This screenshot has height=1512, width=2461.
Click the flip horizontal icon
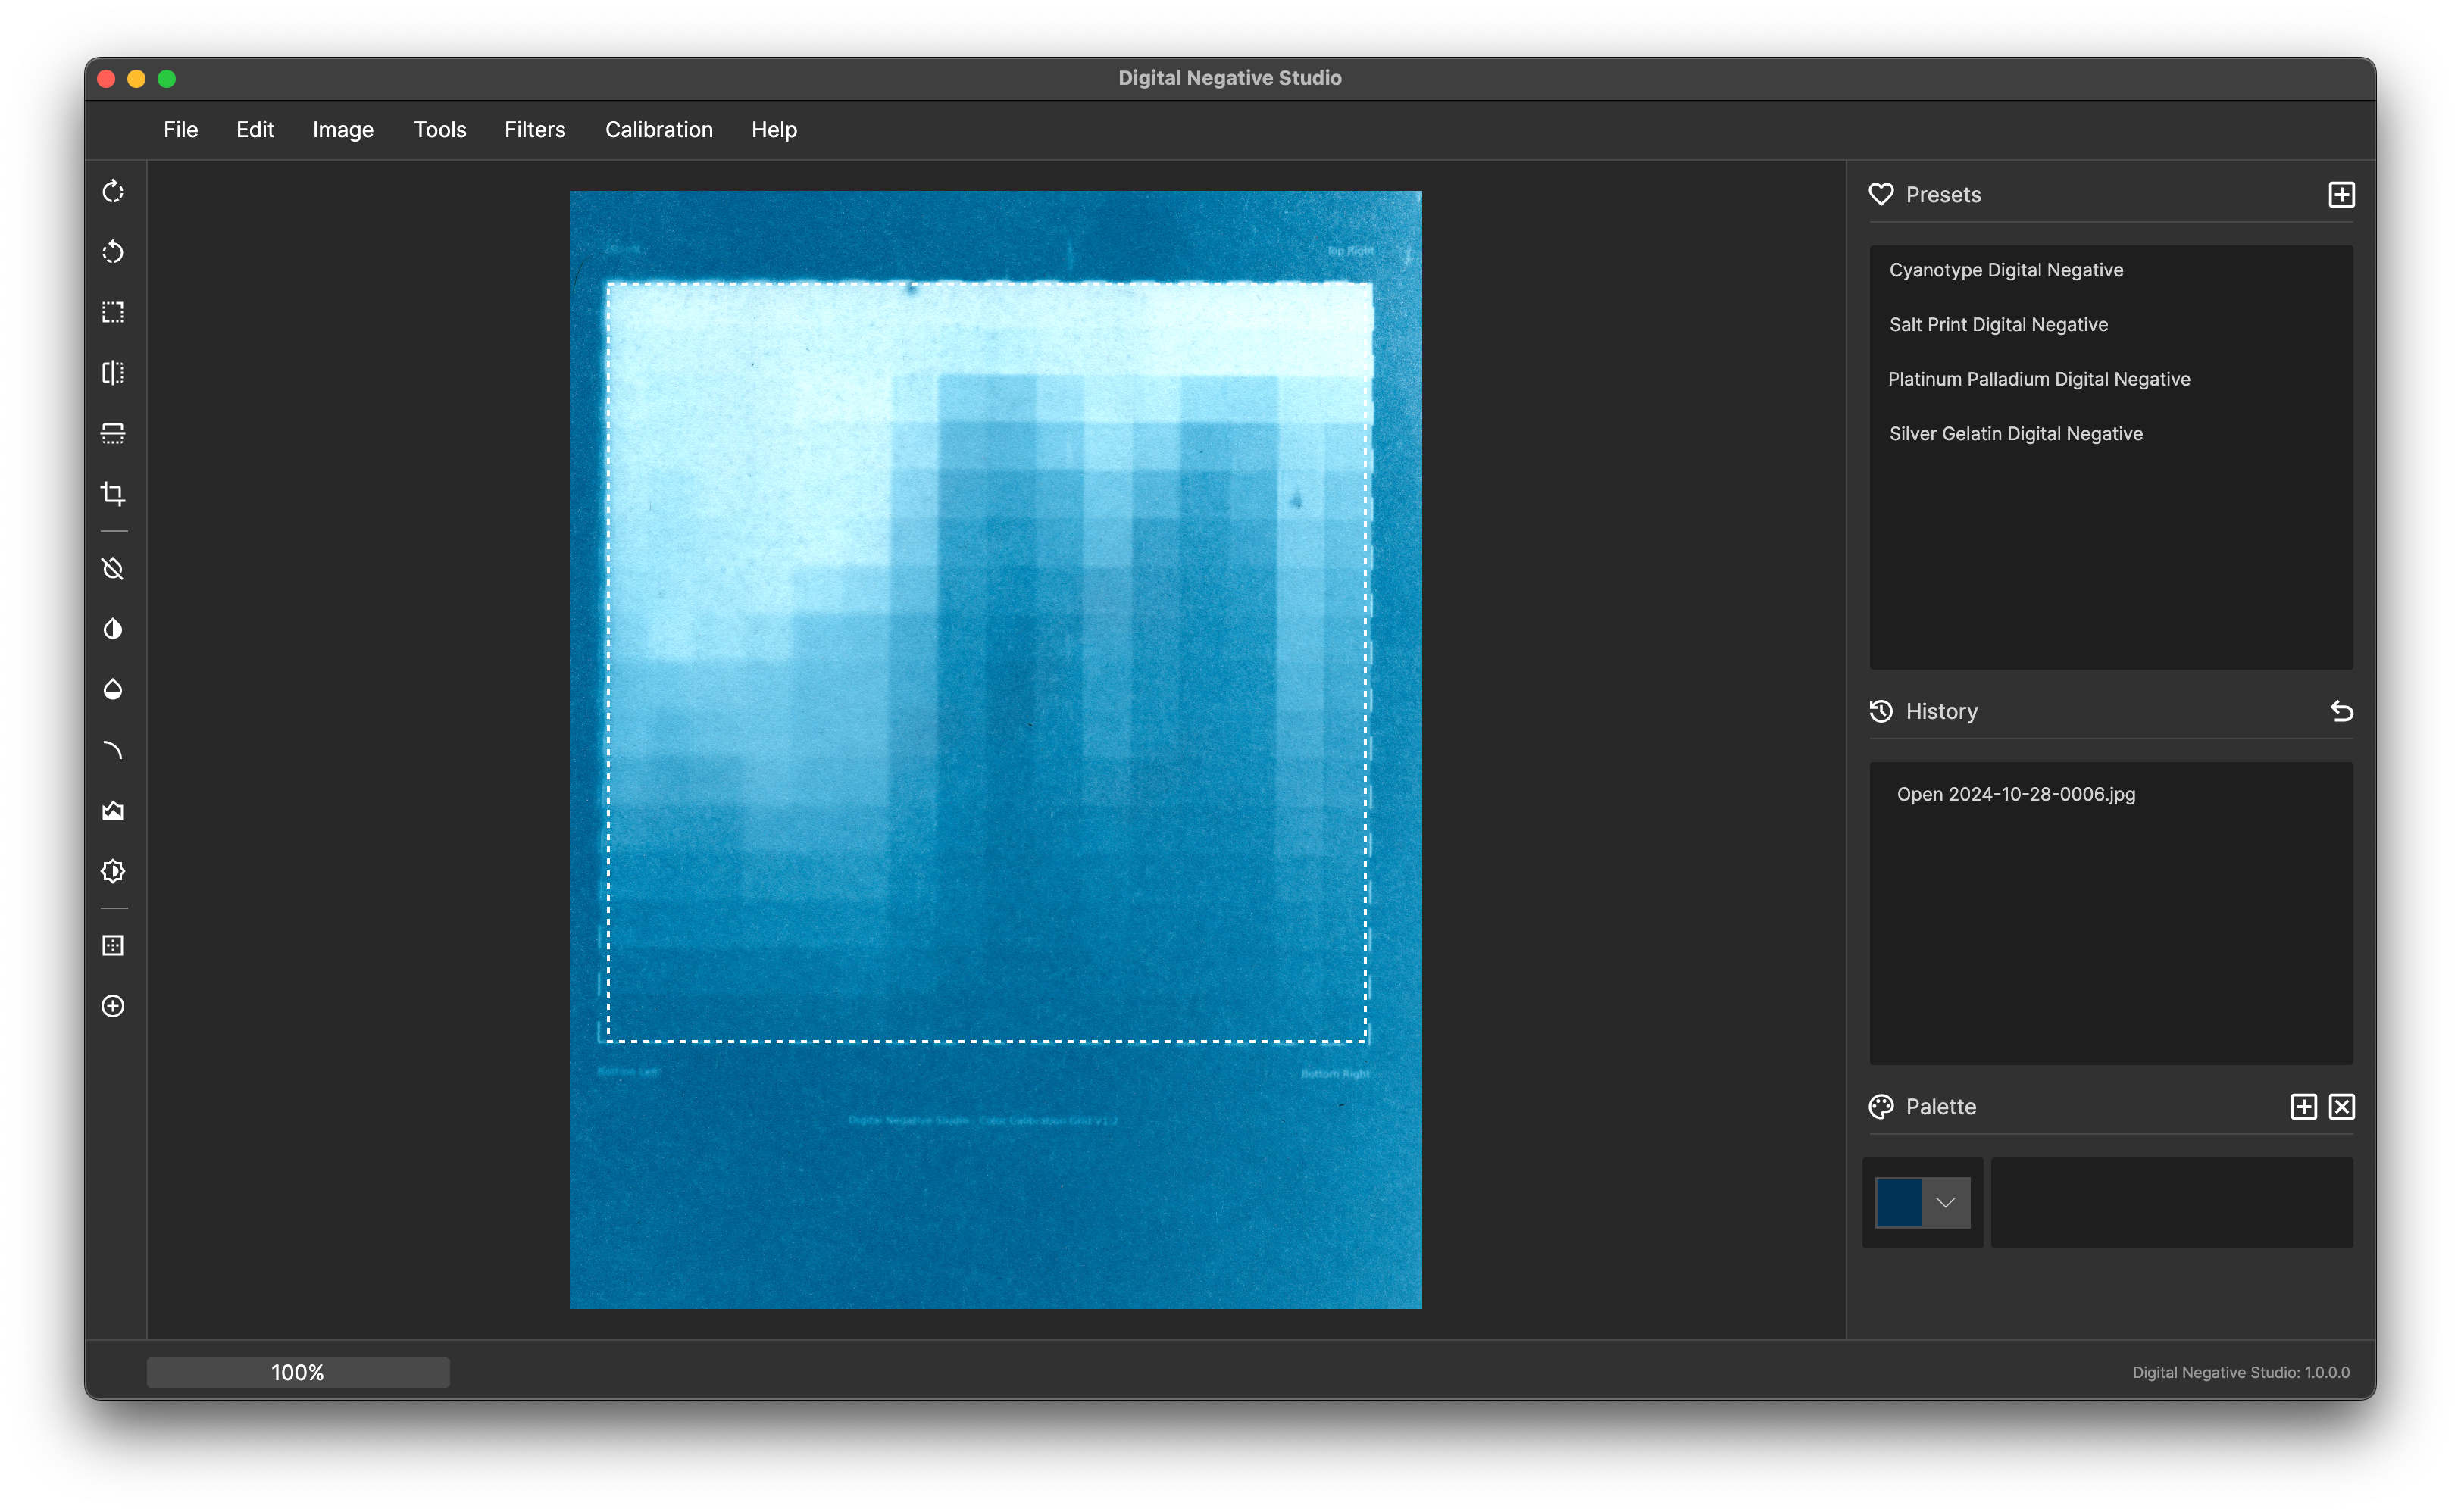(113, 373)
